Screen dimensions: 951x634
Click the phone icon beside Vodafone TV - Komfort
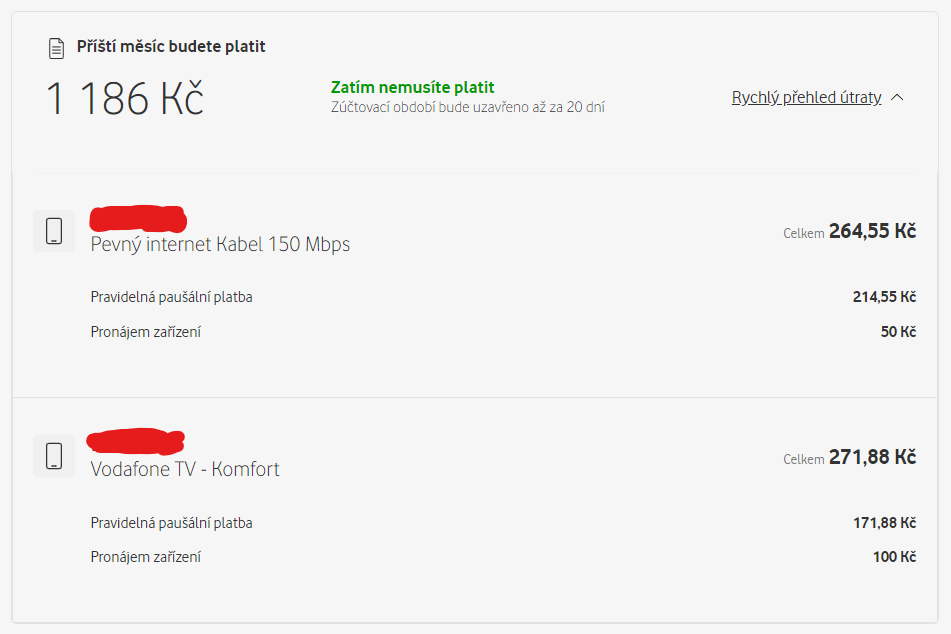point(54,456)
